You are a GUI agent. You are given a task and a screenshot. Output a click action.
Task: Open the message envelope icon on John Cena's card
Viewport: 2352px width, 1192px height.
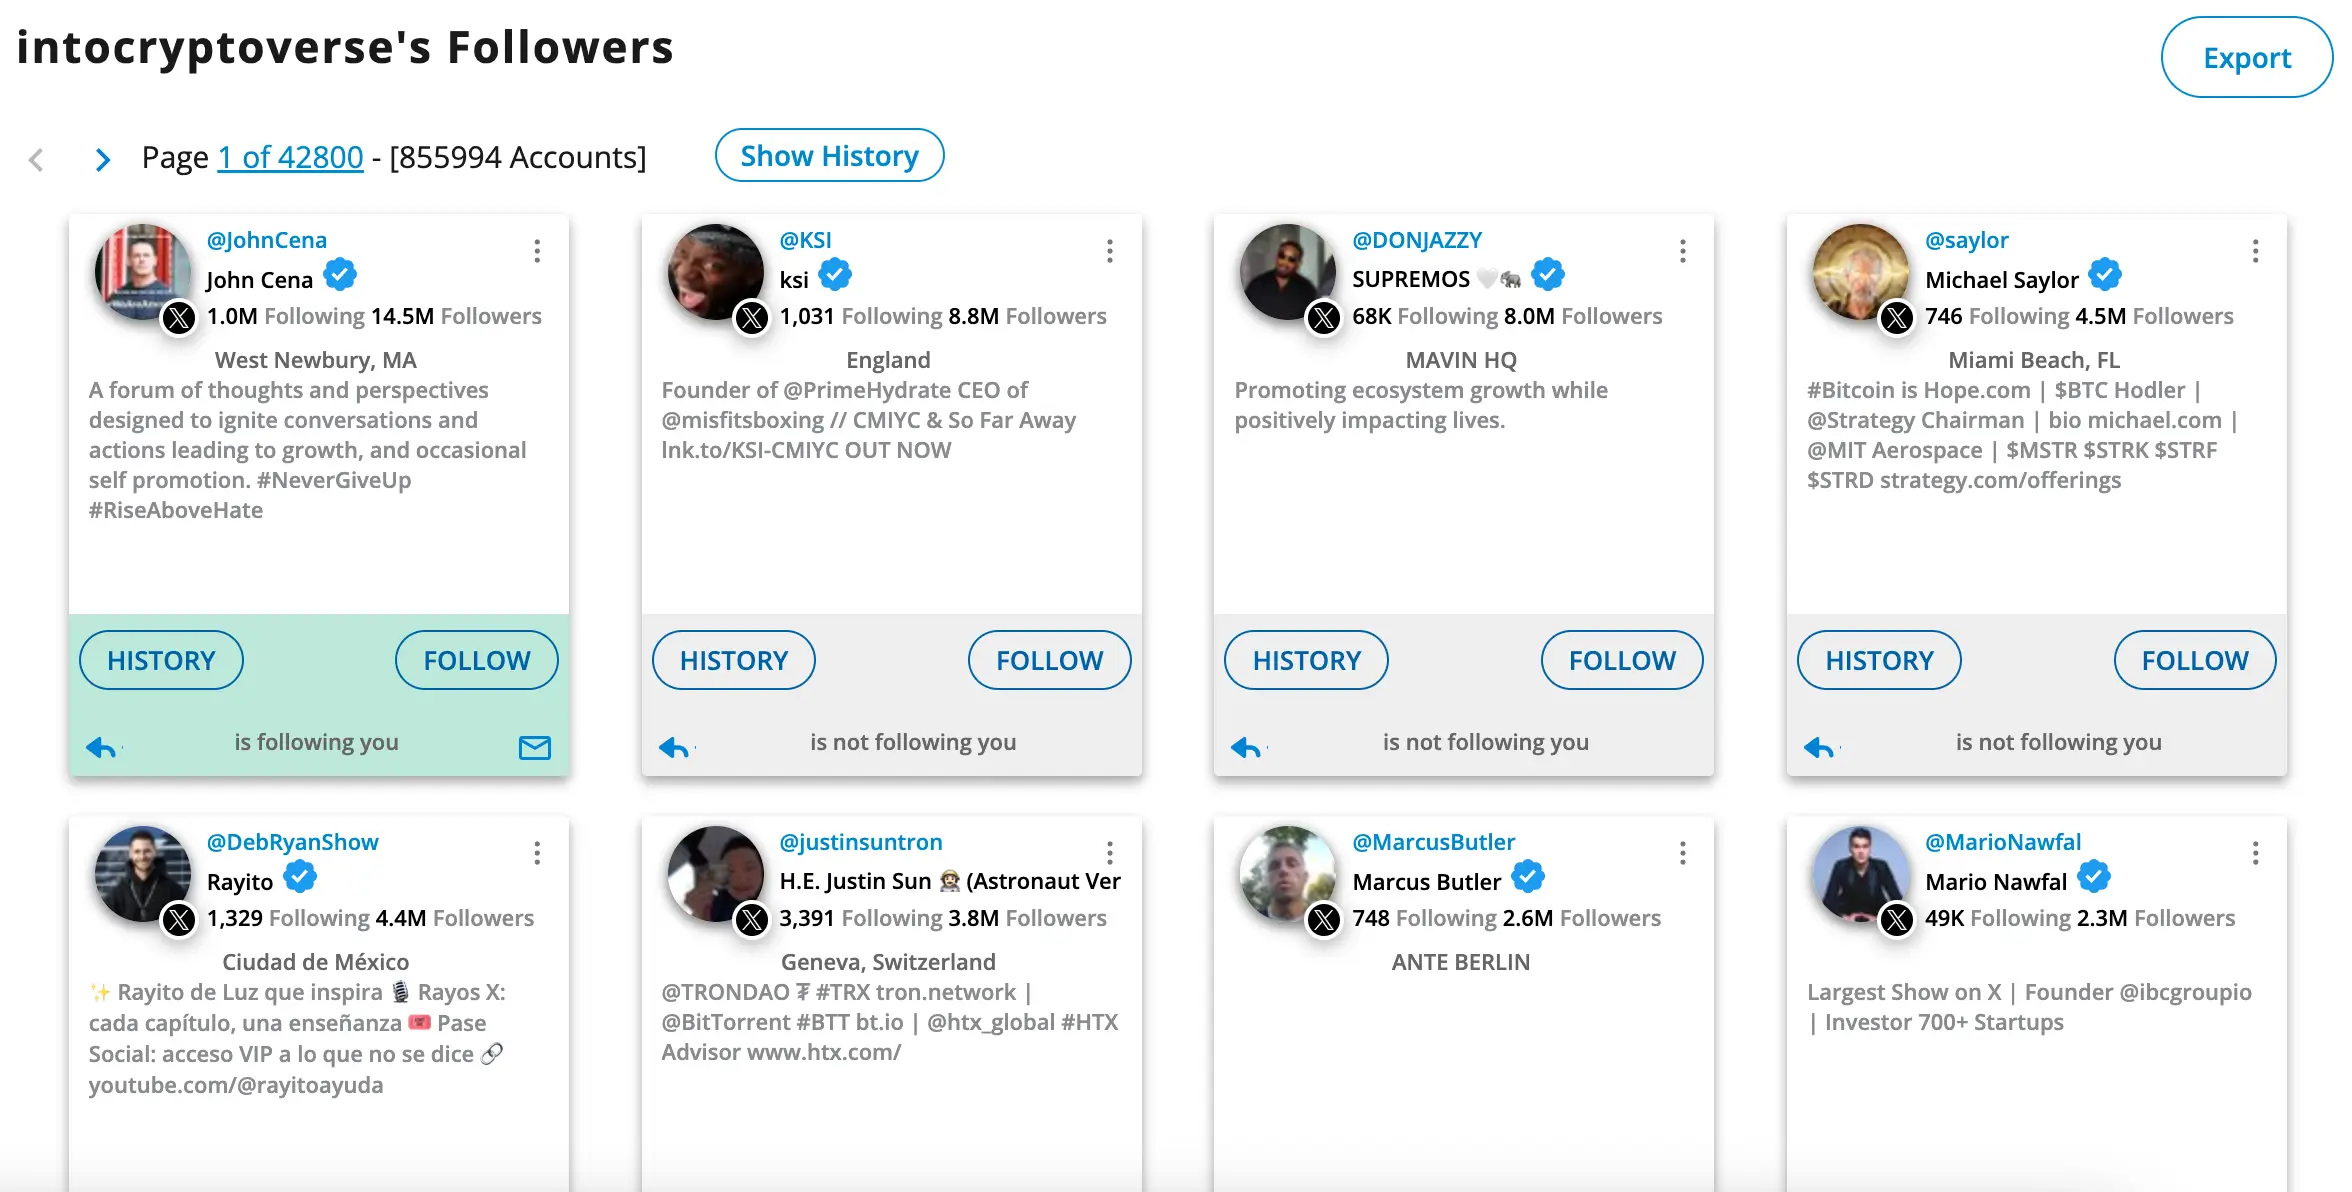coord(536,747)
